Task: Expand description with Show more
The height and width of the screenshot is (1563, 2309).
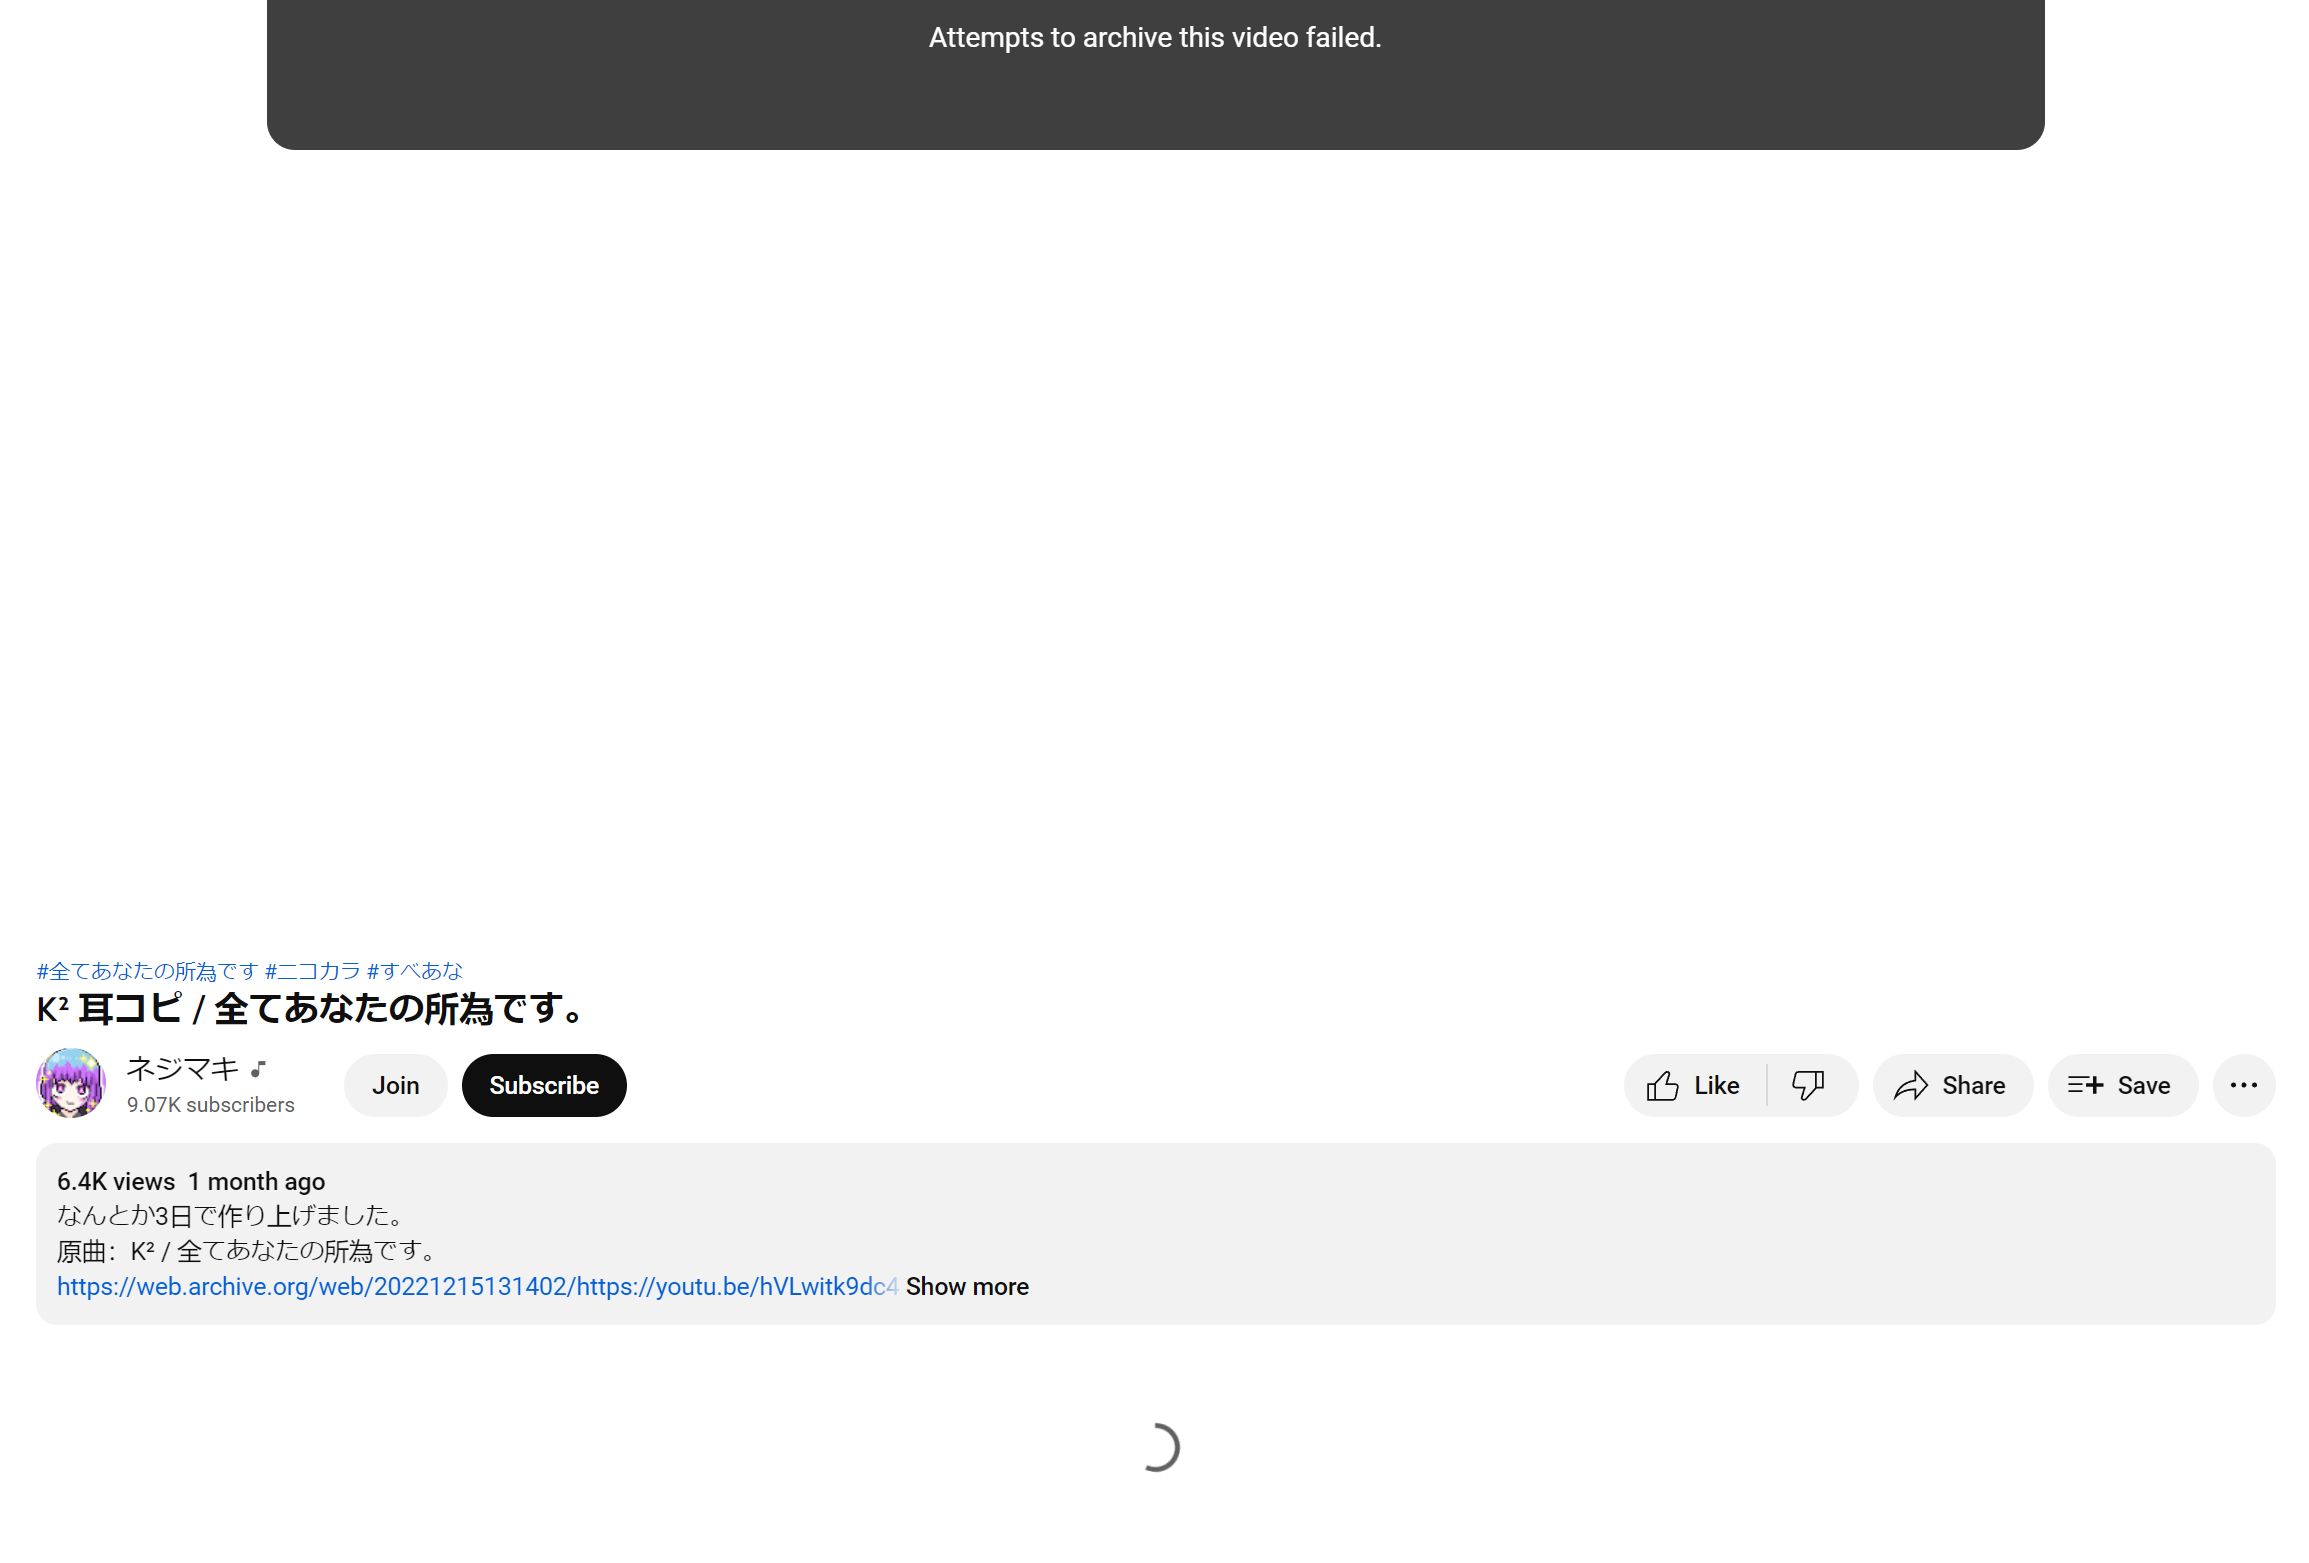Action: click(x=967, y=1286)
